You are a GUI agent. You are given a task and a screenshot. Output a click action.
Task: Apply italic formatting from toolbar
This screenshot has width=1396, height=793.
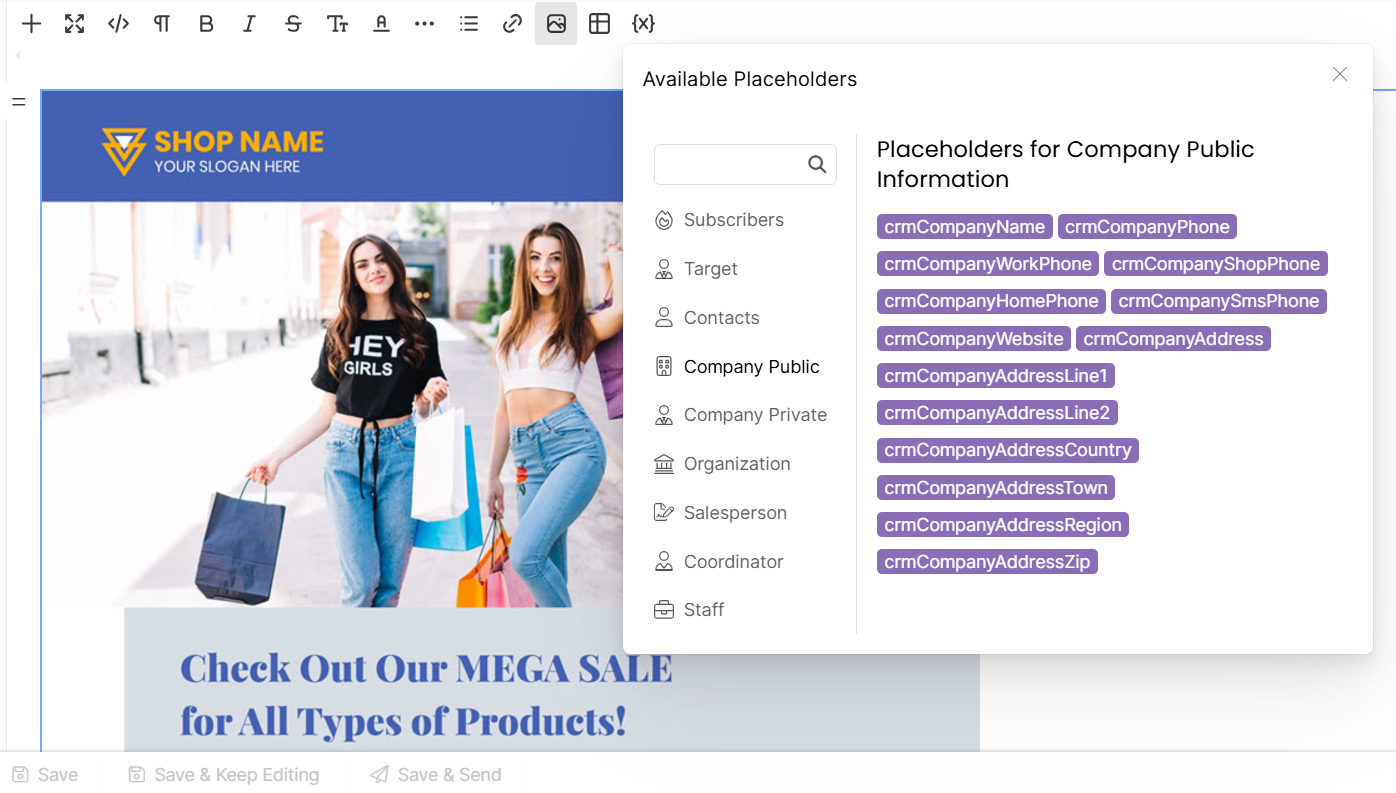tap(250, 24)
